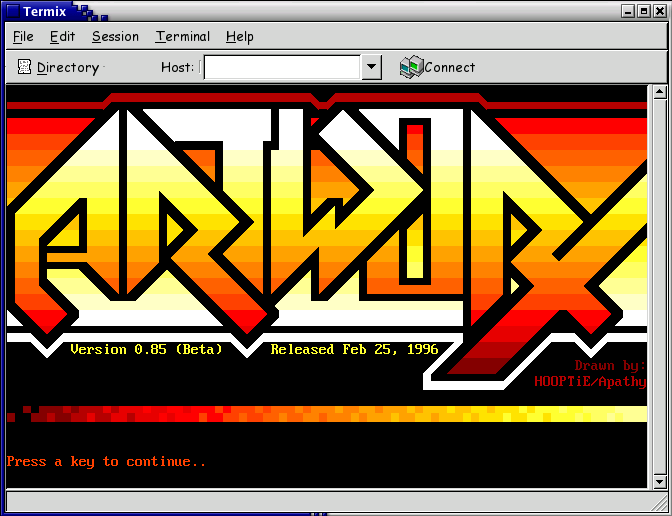Viewport: 672px width, 516px height.
Task: Open the Help menu
Action: tap(240, 37)
